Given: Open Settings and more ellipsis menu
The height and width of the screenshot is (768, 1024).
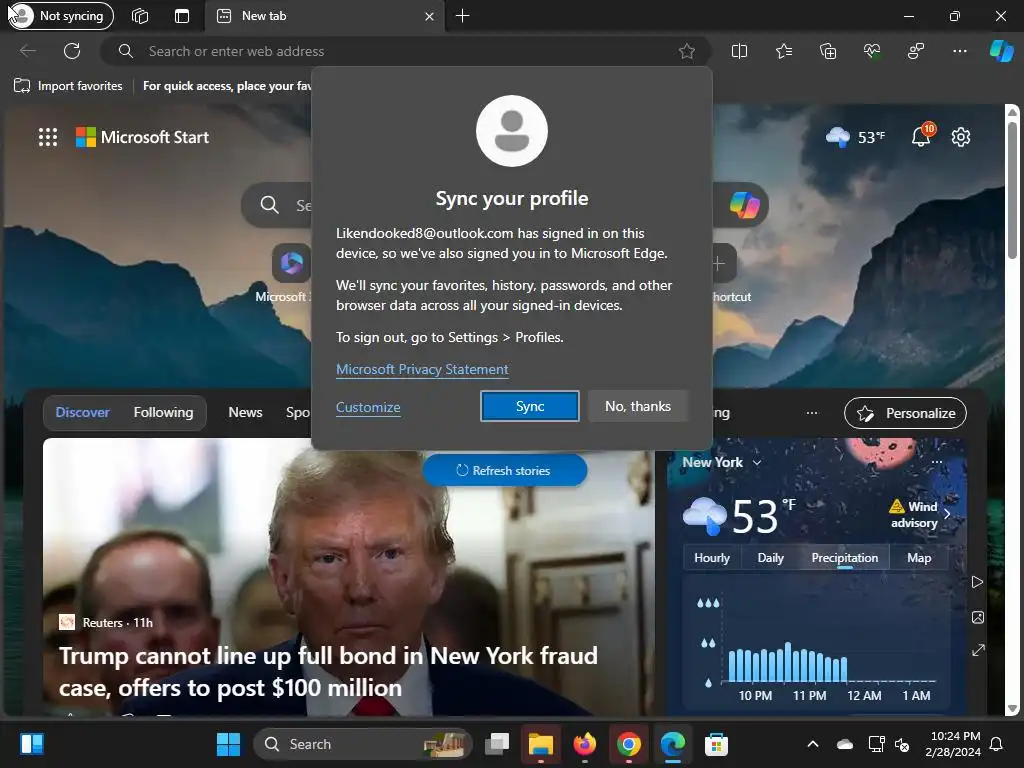Looking at the screenshot, I should [959, 51].
